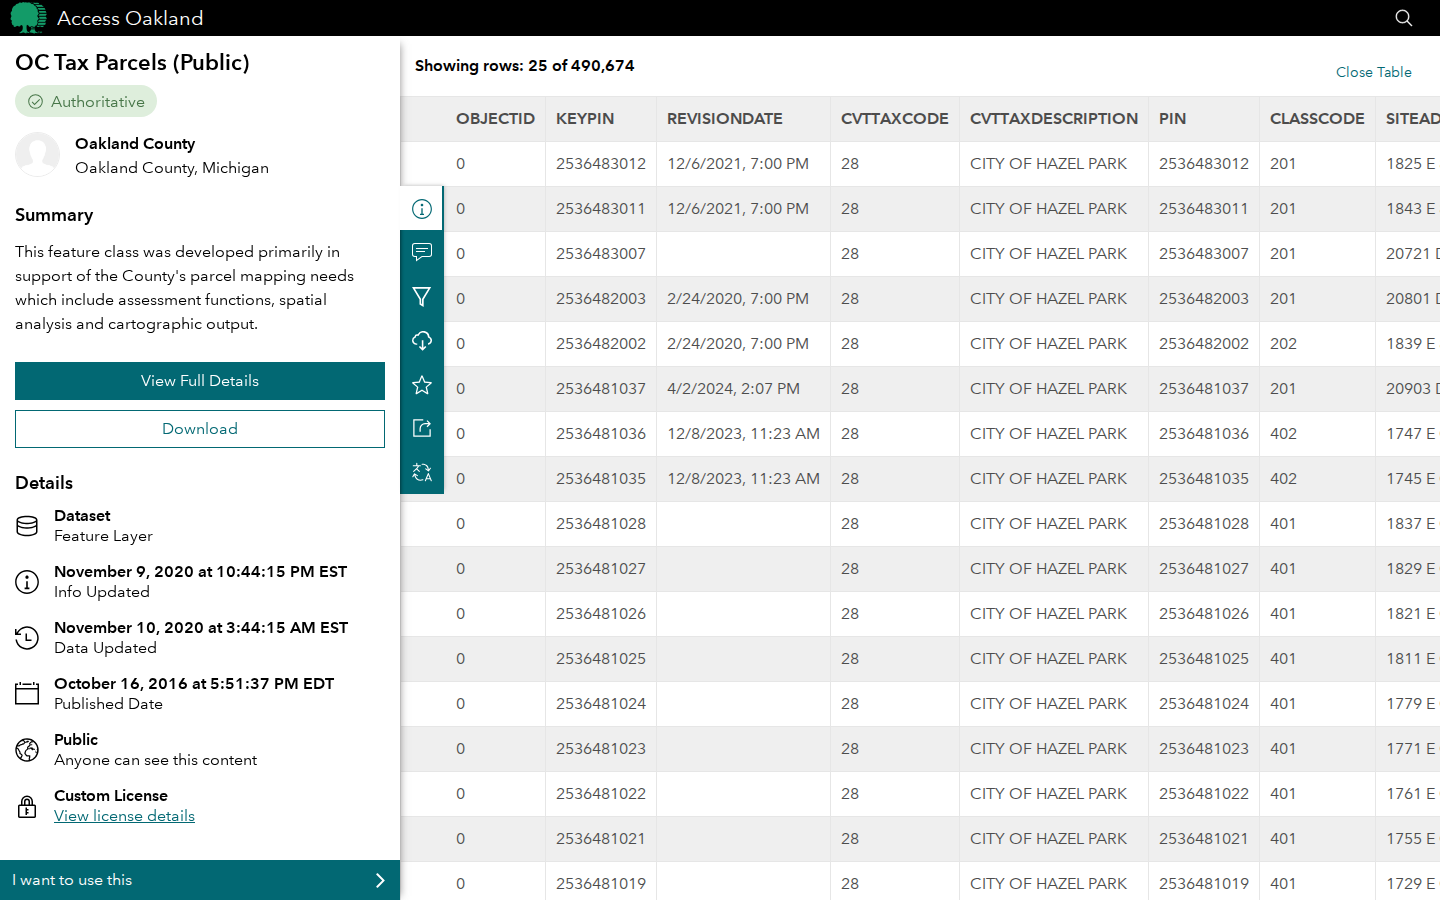The image size is (1440, 900).
Task: Click the Data Updated history clock icon
Action: coord(27,638)
